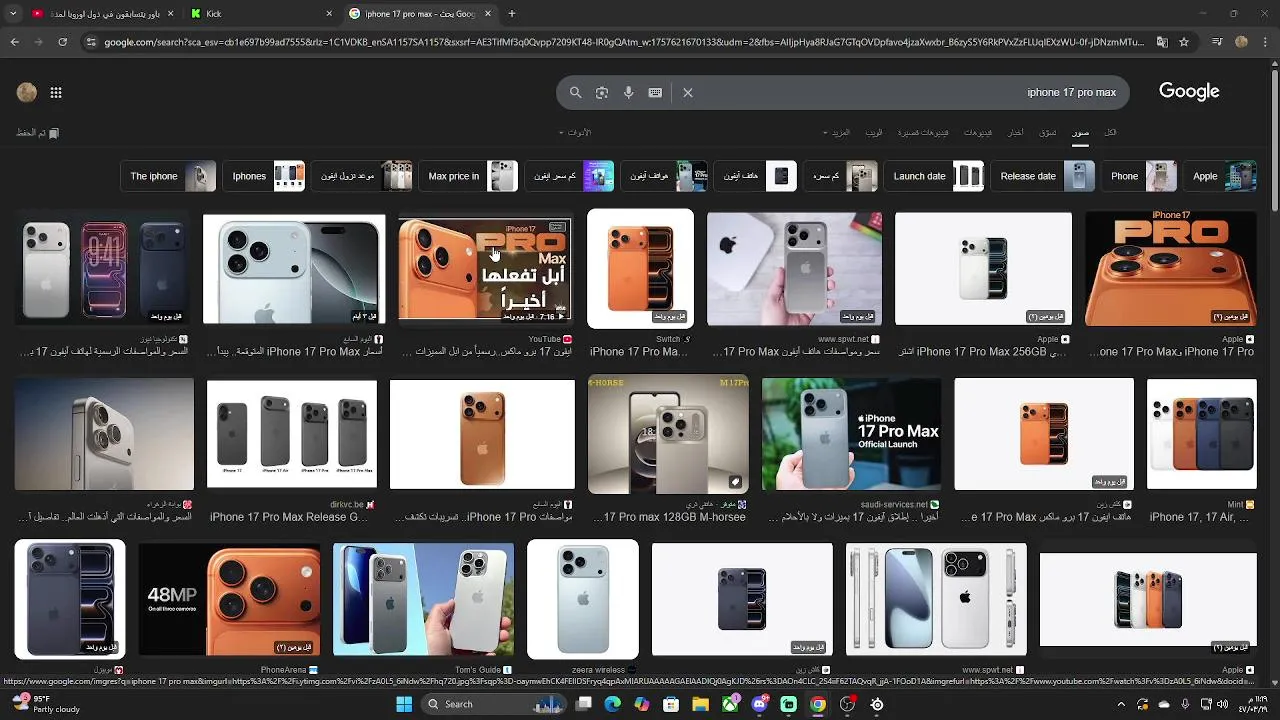The height and width of the screenshot is (720, 1280).
Task: Select the فيديوهات قصيرة short videos tab
Action: 923,132
